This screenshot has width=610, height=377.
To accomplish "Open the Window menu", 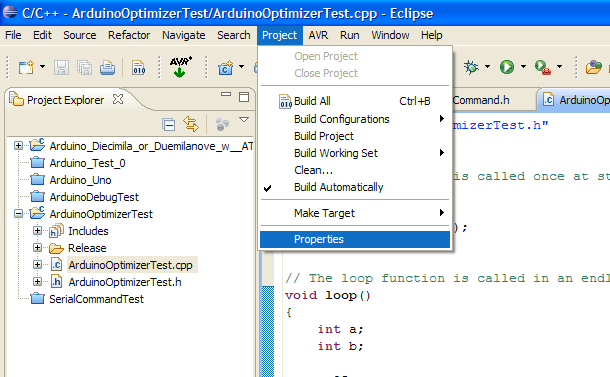I will click(x=390, y=35).
